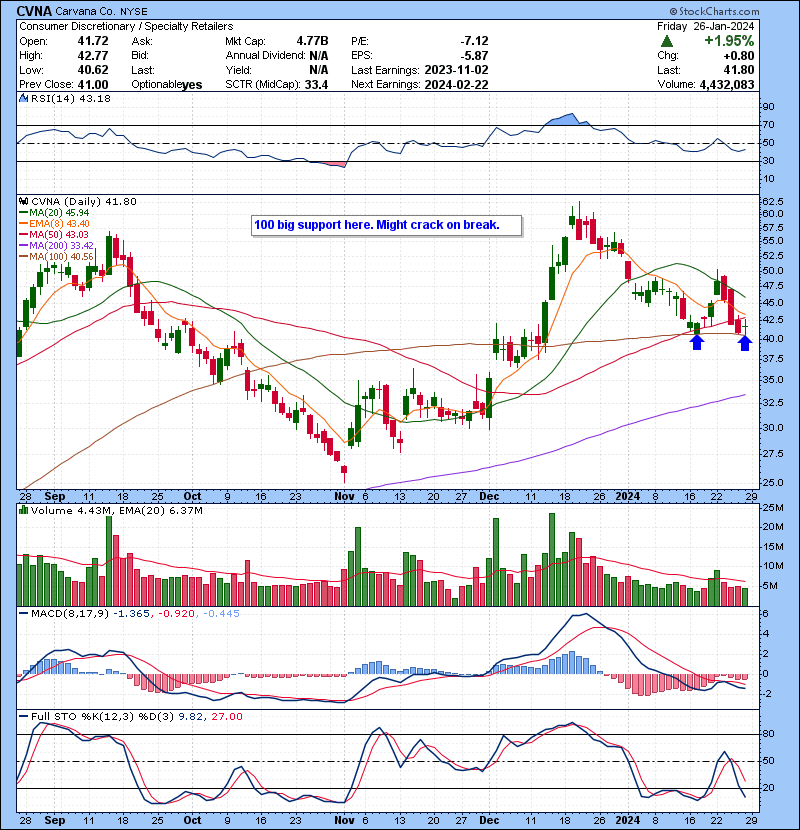This screenshot has width=800, height=830.
Task: Click the Carvana Co. company name
Action: [87, 11]
